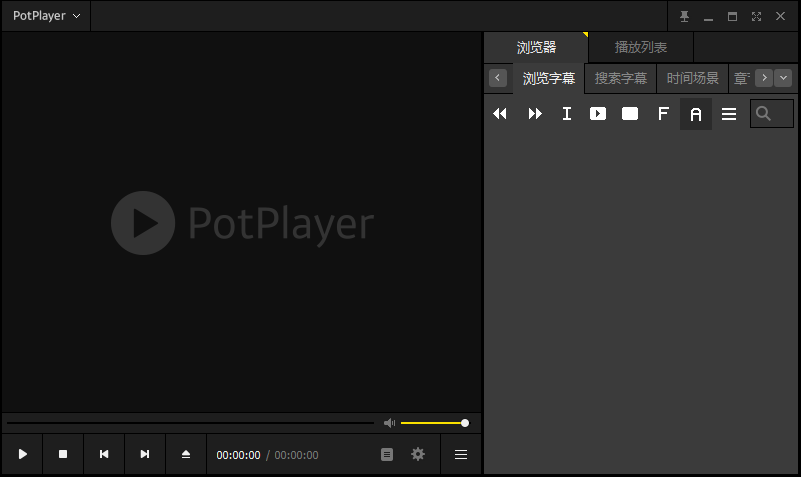
Task: Maximize the PotPlayer window
Action: point(732,16)
